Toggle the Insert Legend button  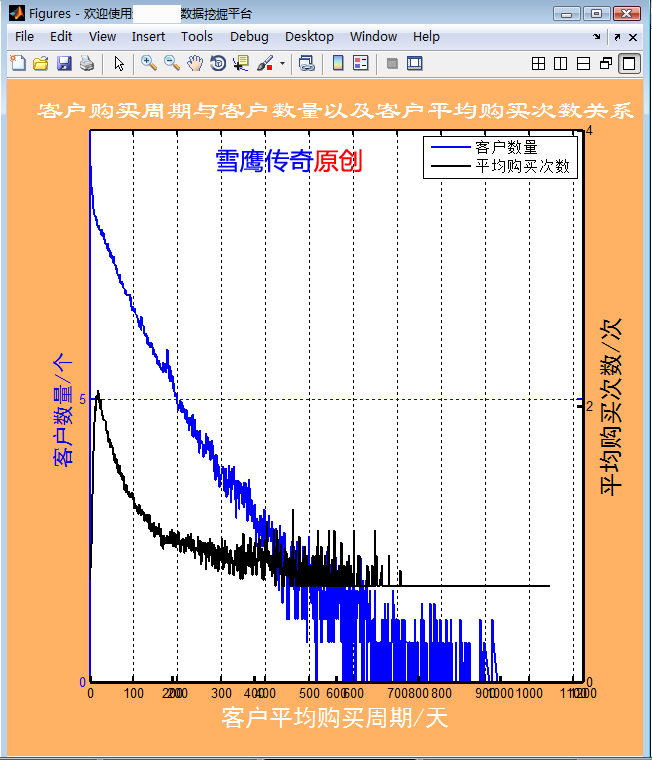[361, 64]
